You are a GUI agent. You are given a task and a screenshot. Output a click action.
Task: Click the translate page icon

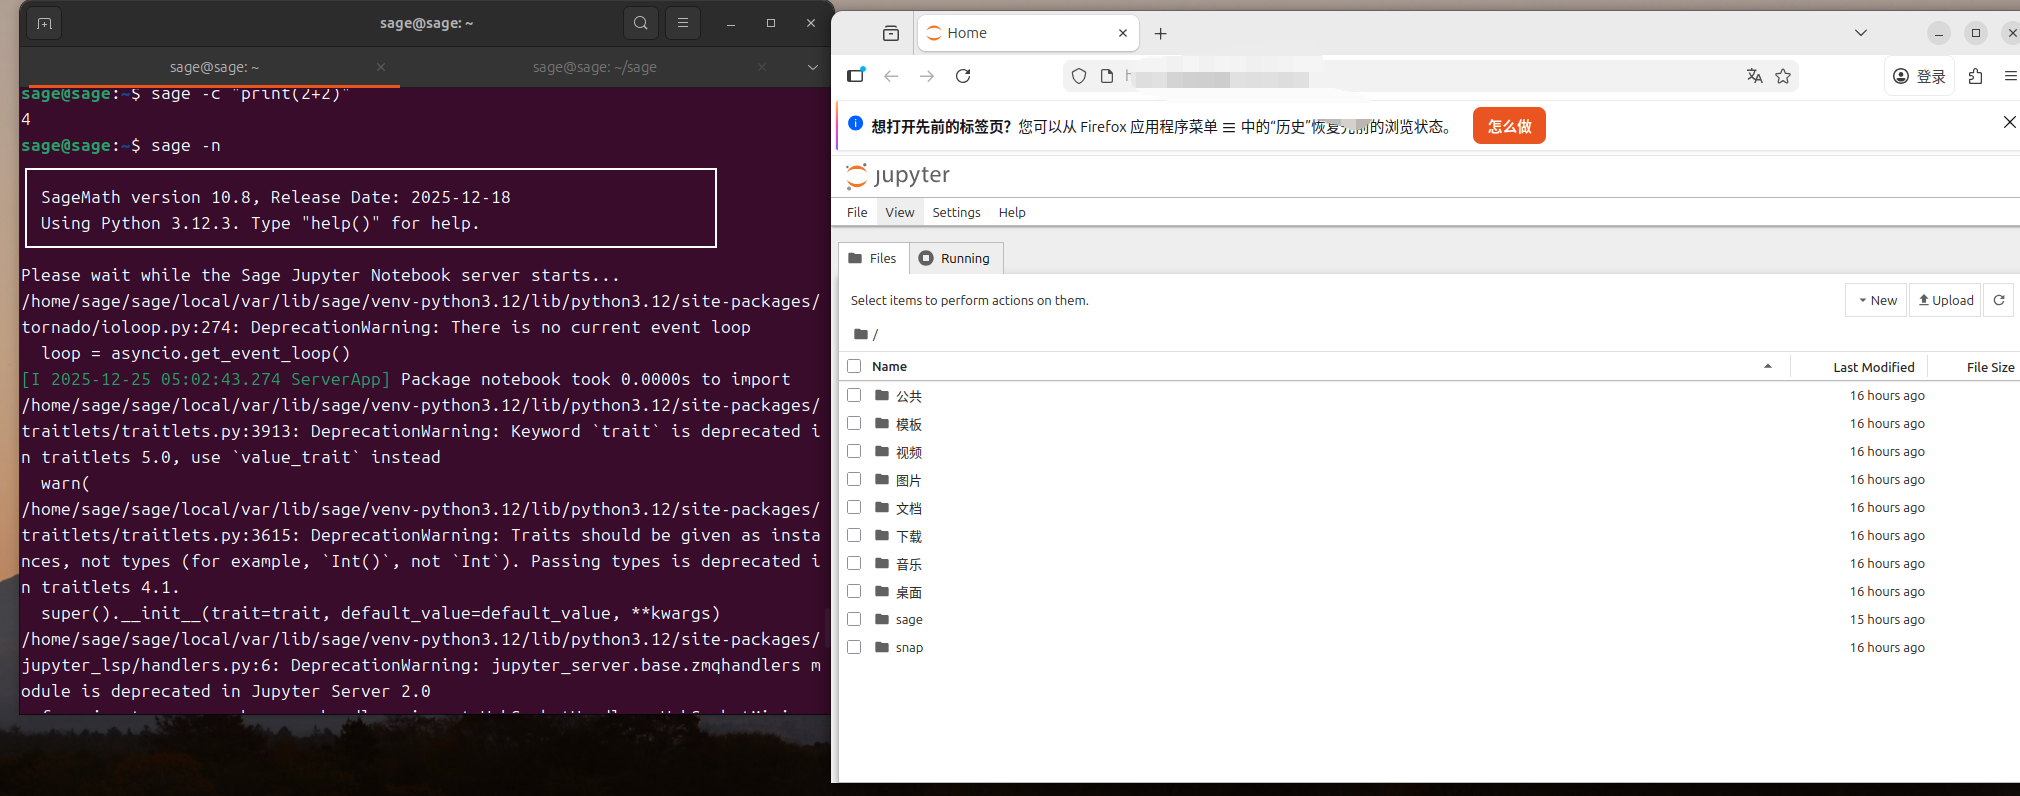(1754, 76)
